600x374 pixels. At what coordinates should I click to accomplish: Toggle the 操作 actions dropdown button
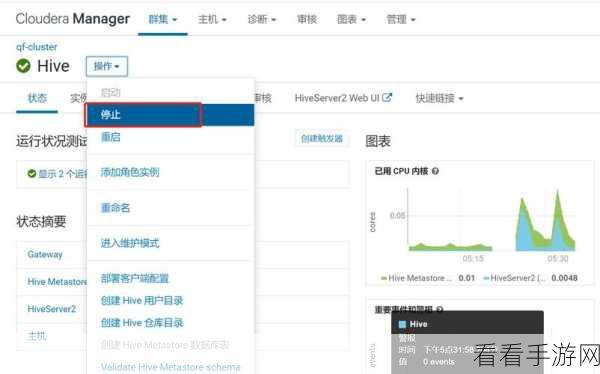click(107, 66)
